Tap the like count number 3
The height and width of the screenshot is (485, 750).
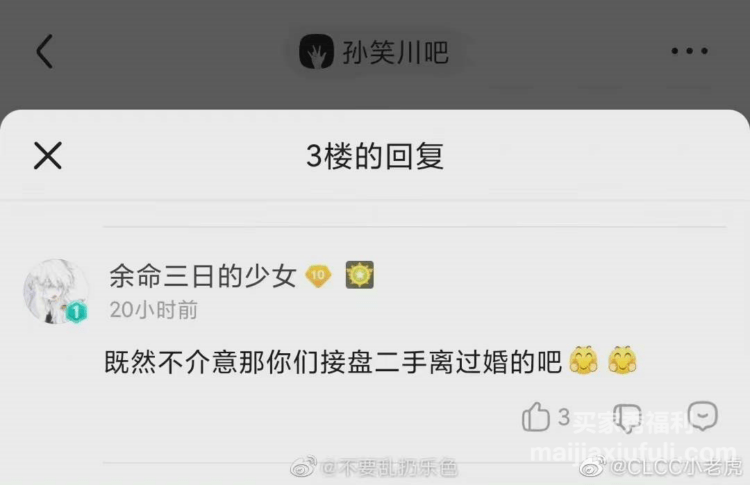[564, 417]
